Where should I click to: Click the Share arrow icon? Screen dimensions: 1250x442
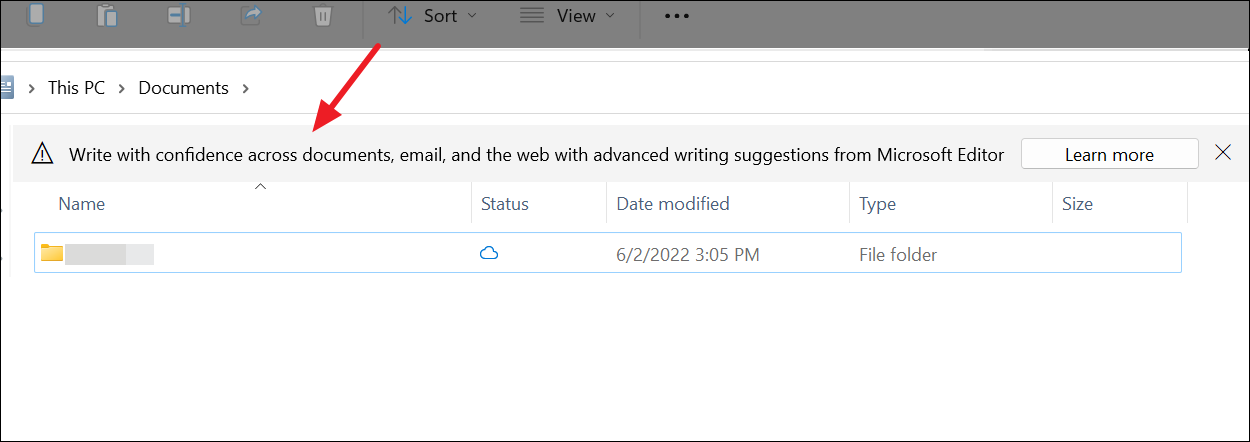coord(251,15)
